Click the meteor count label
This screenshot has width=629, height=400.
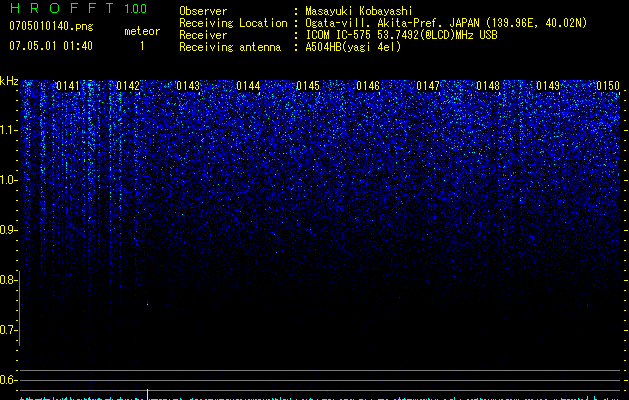coord(142,31)
